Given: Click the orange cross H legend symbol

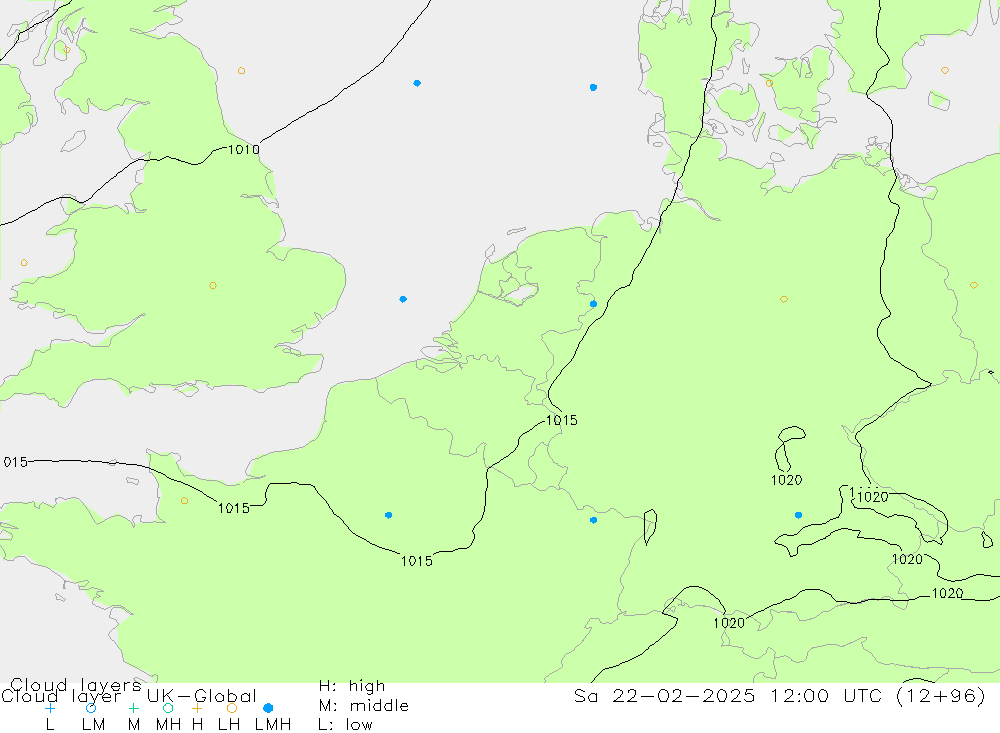Looking at the screenshot, I should click(197, 708).
